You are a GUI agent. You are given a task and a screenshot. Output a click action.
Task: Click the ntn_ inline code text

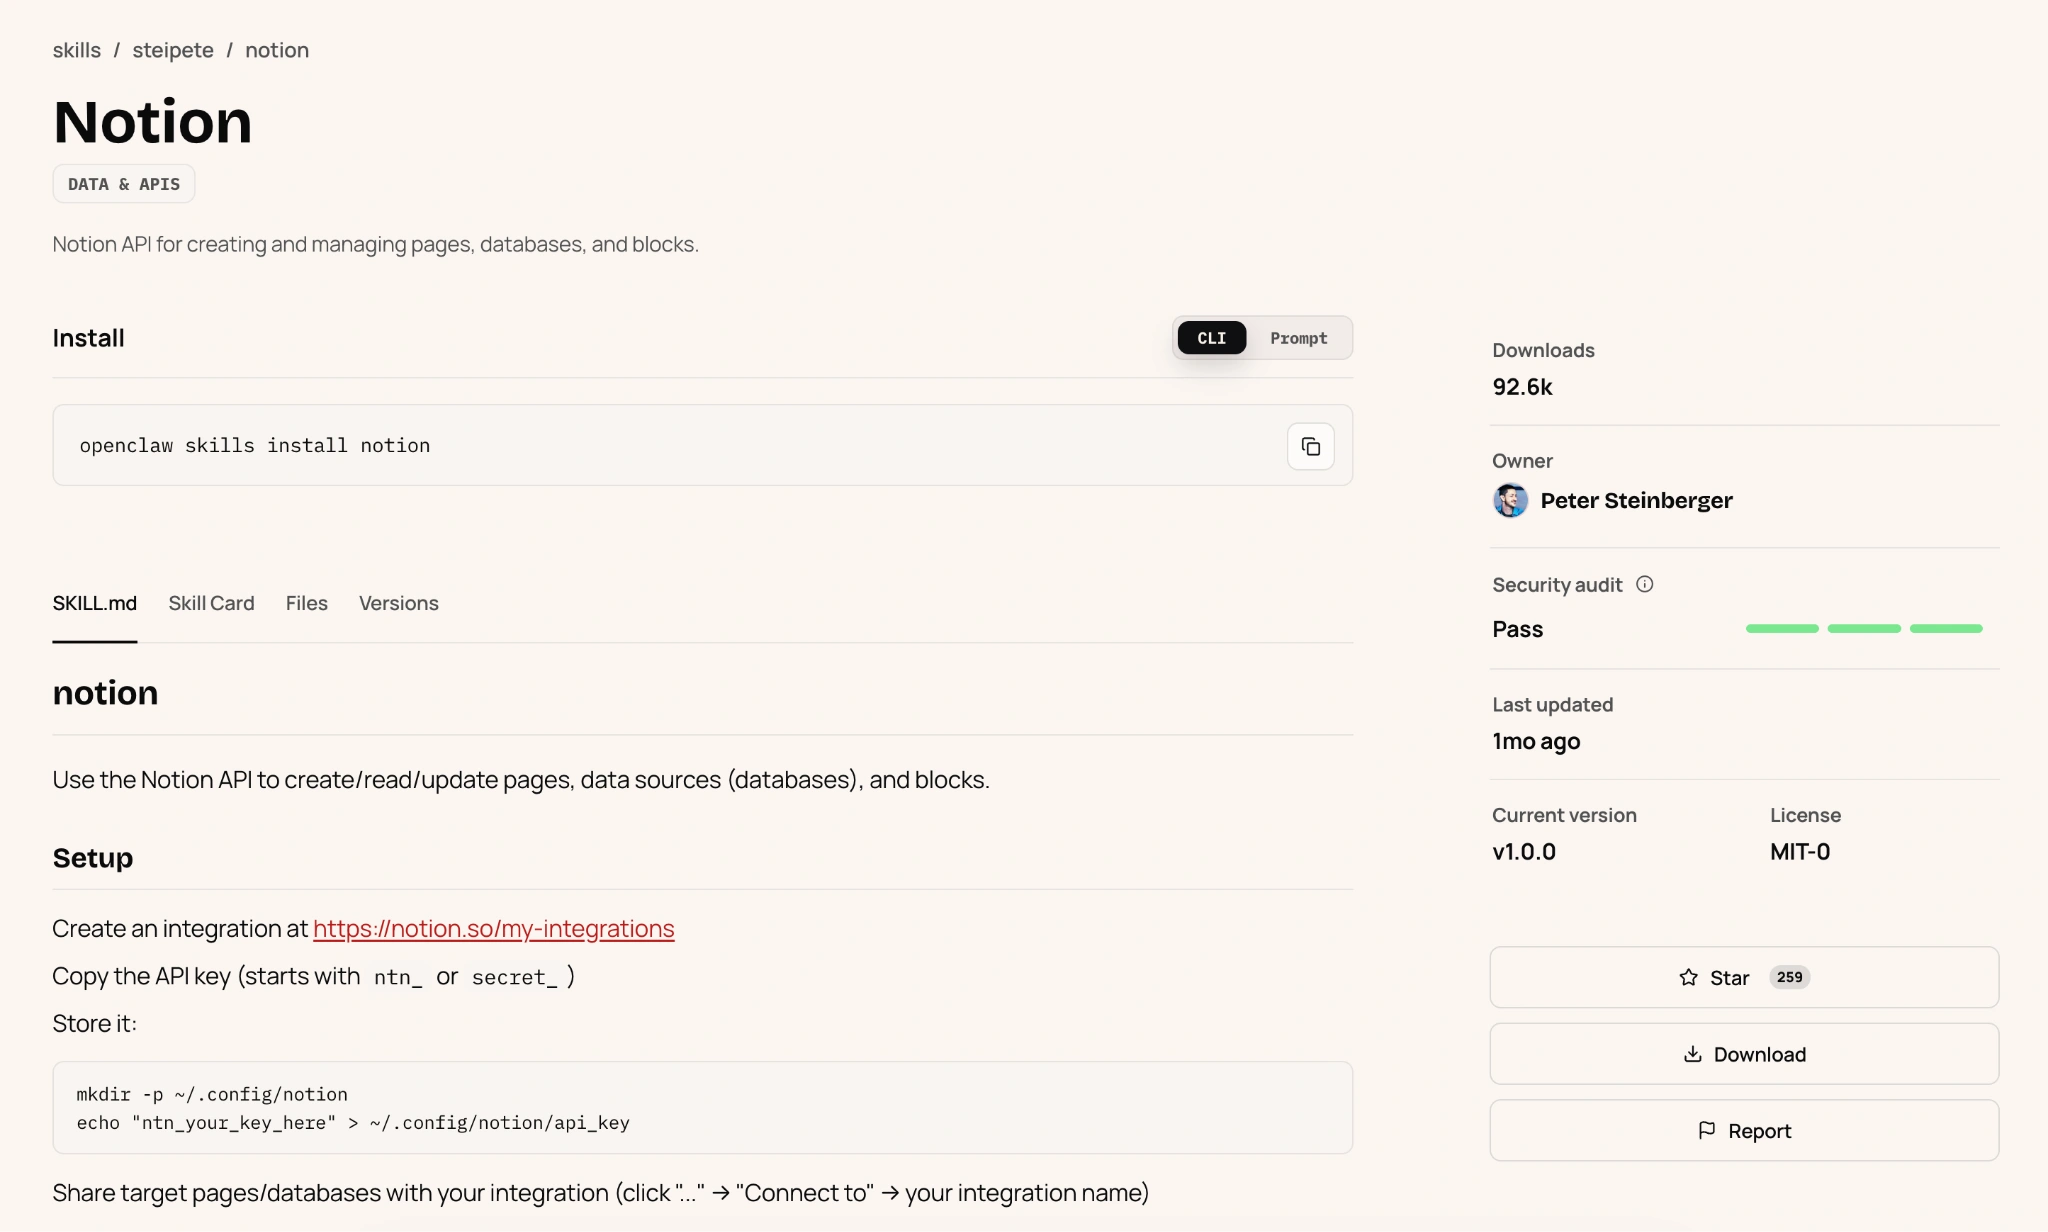(398, 977)
